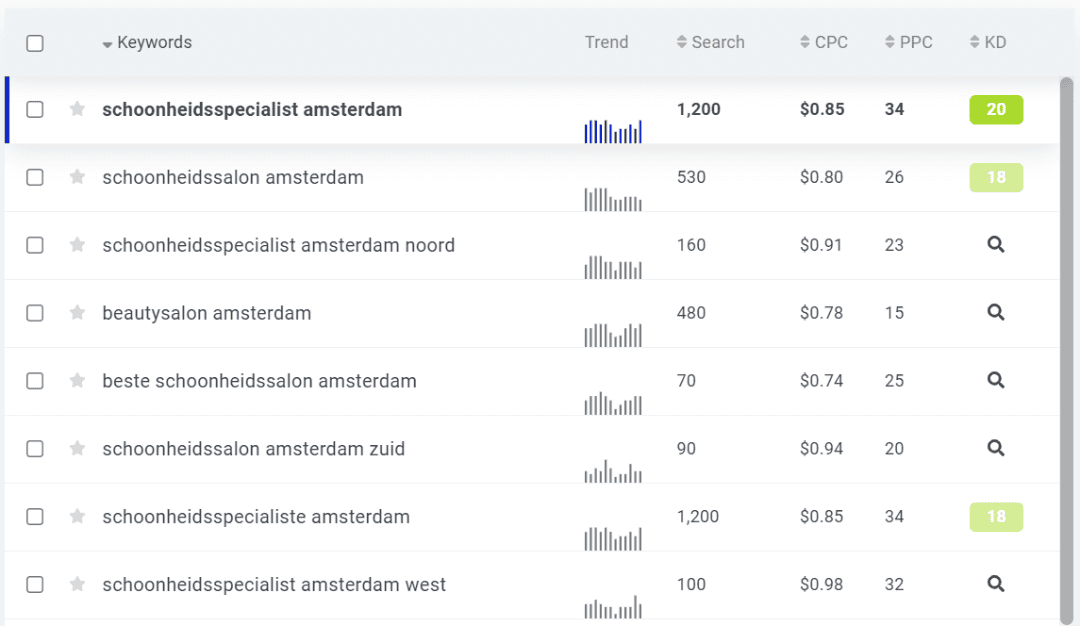The width and height of the screenshot is (1080, 626).
Task: Tick checkbox for schoonheidsspecialist amsterdam noord
Action: (35, 245)
